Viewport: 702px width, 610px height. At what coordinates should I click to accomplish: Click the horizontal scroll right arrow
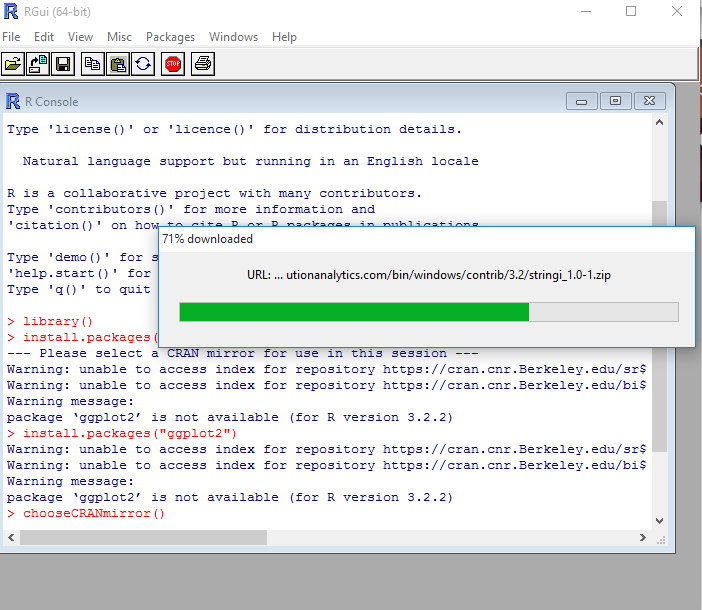click(643, 537)
